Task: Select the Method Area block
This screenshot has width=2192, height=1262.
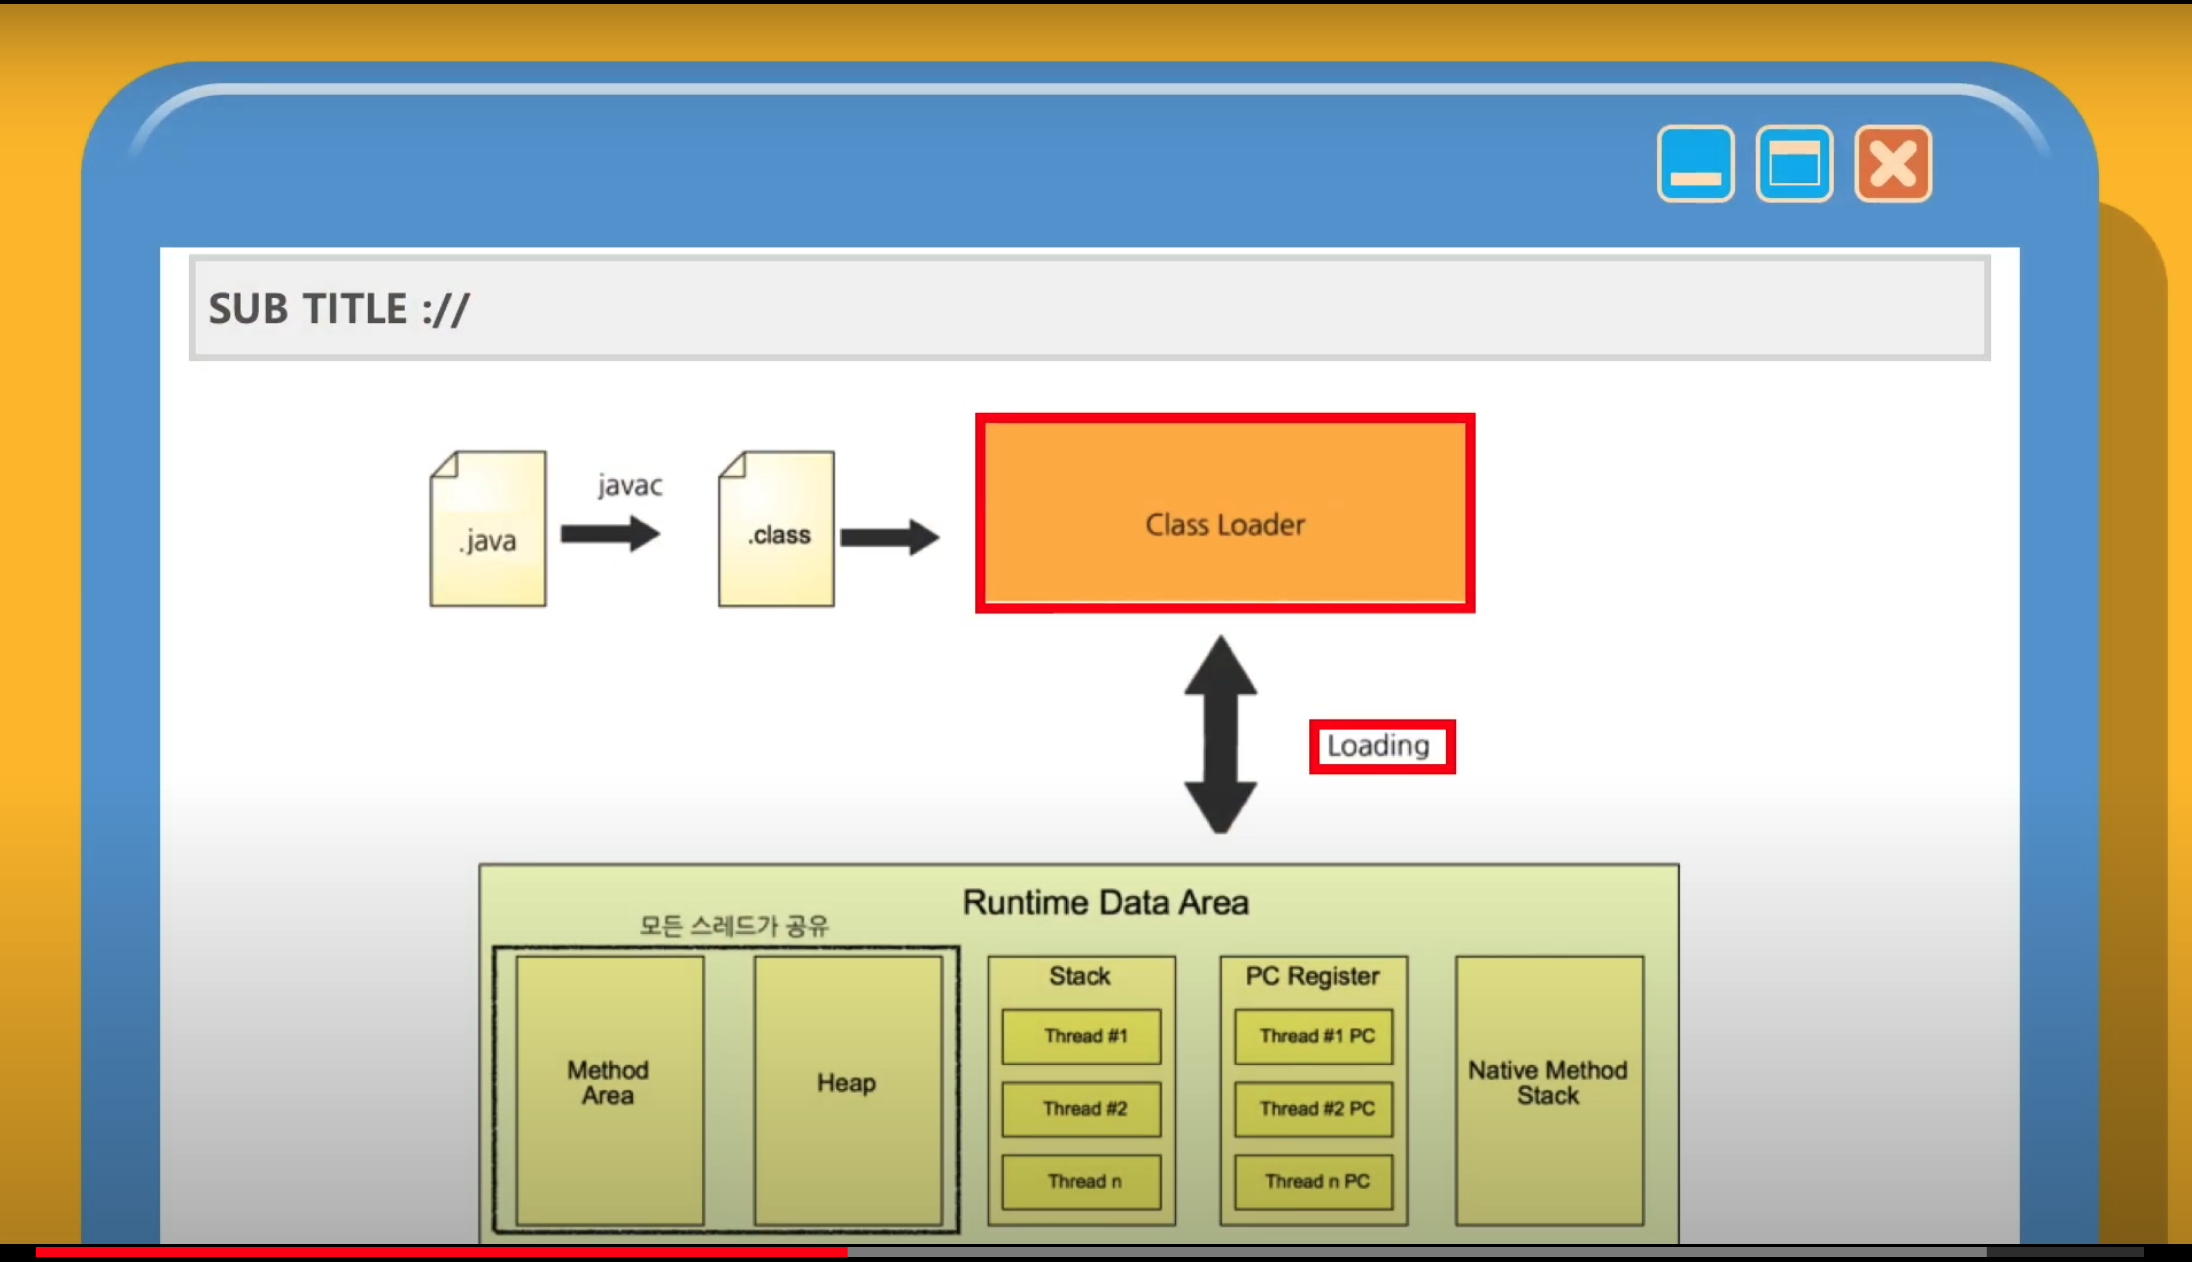Action: pos(609,1089)
